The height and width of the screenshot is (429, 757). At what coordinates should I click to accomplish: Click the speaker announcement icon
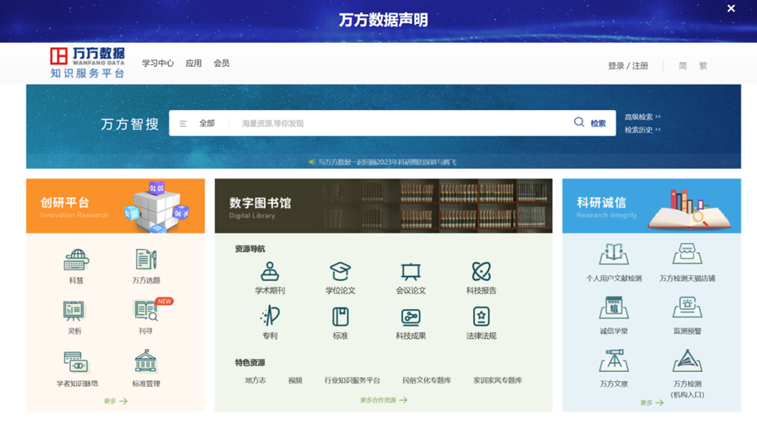click(x=312, y=162)
